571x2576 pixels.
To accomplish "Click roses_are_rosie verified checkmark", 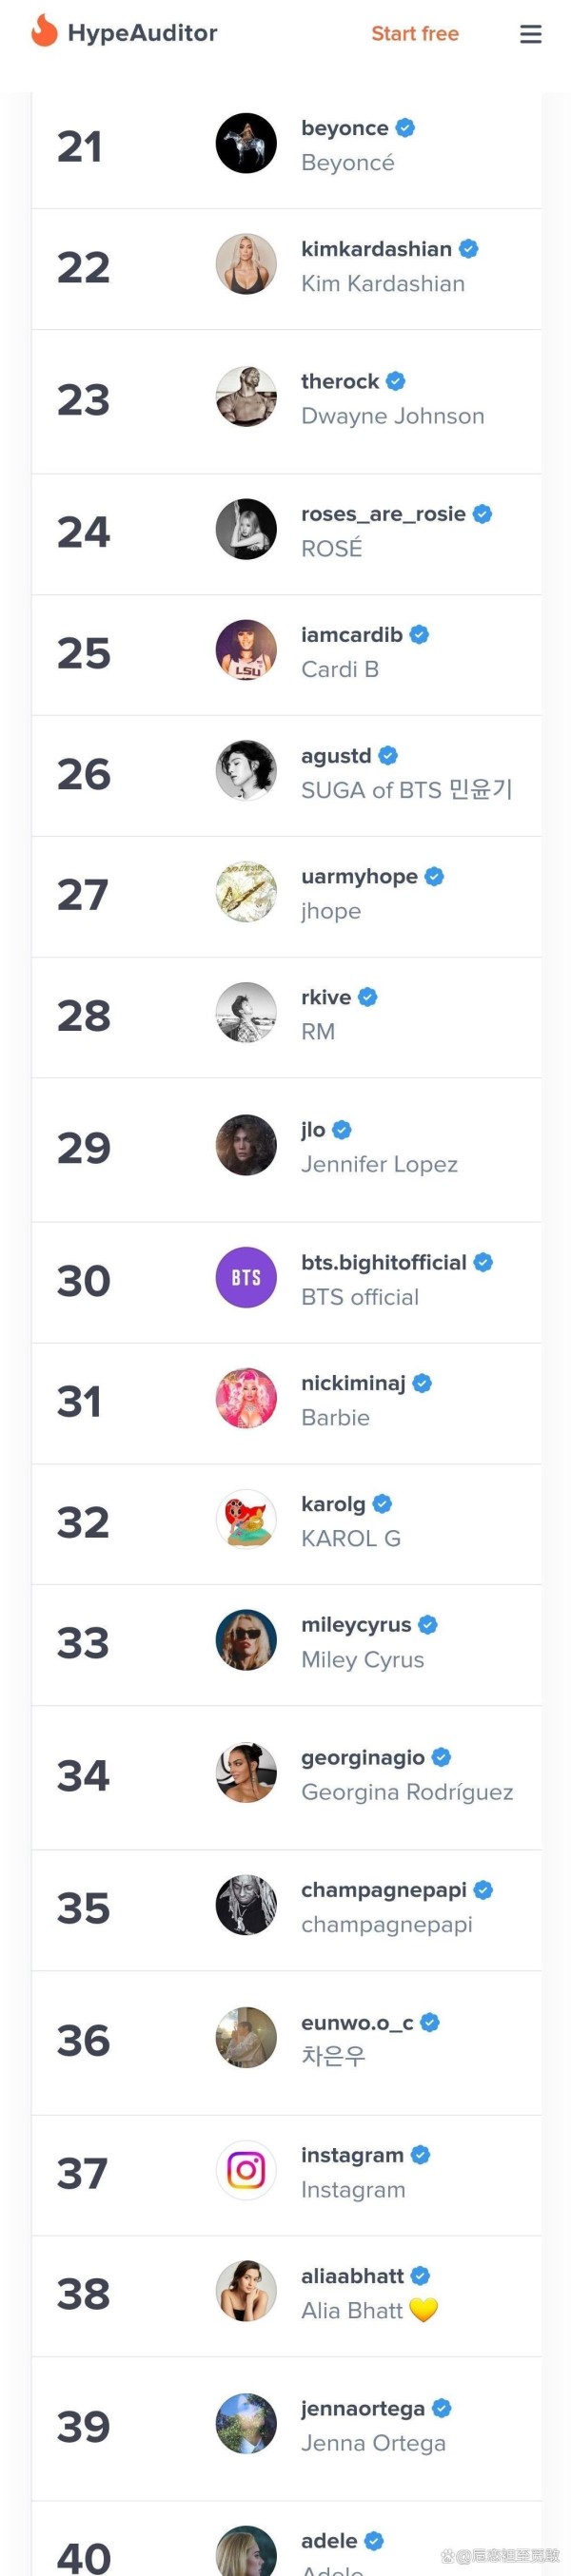I will pos(482,514).
